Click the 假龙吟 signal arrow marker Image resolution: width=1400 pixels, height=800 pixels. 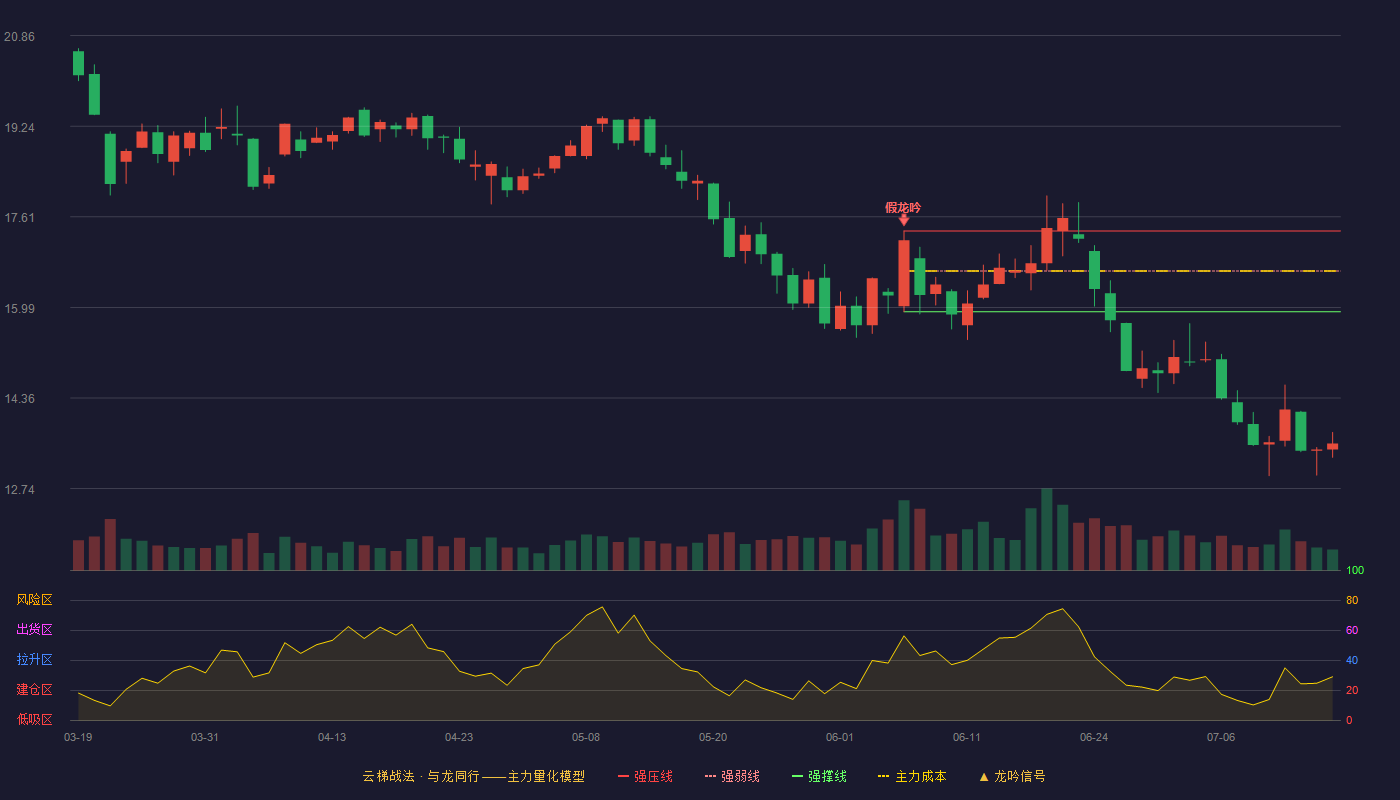pos(904,221)
